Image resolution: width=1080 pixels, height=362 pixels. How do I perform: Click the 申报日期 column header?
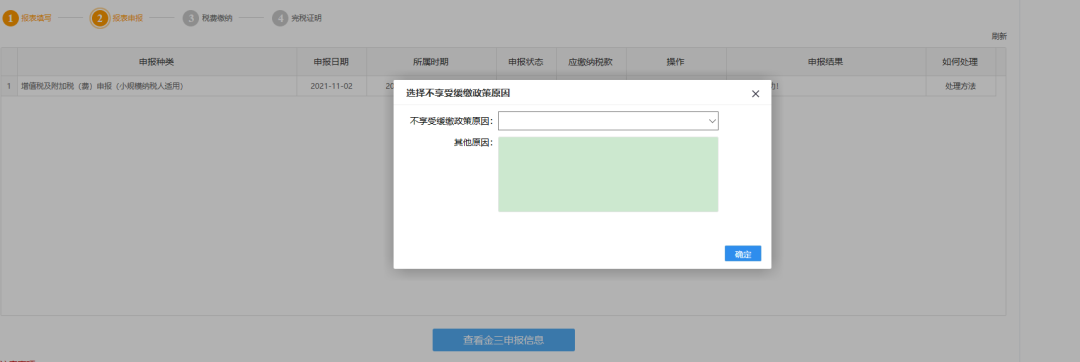point(331,62)
